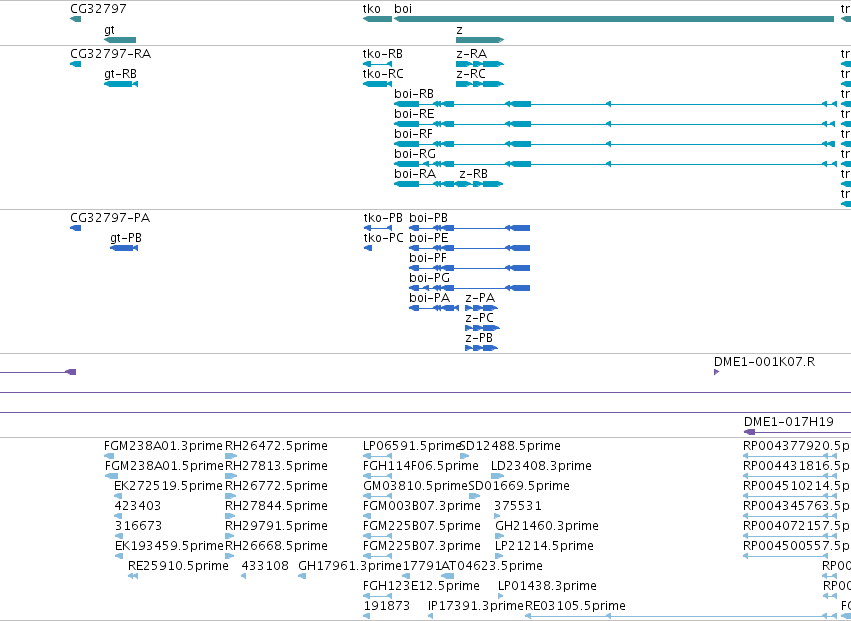Open the SD12488.5prime EST label
Image resolution: width=851 pixels, height=621 pixels.
click(510, 446)
